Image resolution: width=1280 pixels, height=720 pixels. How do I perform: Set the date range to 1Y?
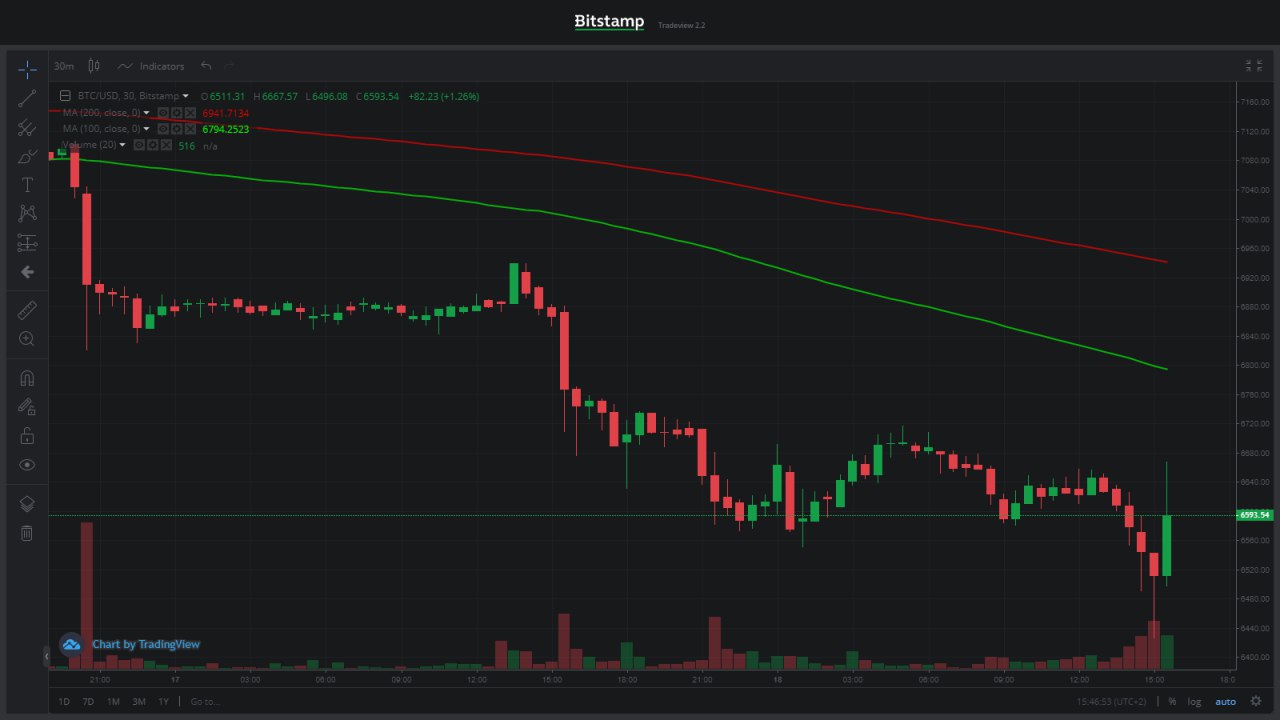tap(163, 702)
